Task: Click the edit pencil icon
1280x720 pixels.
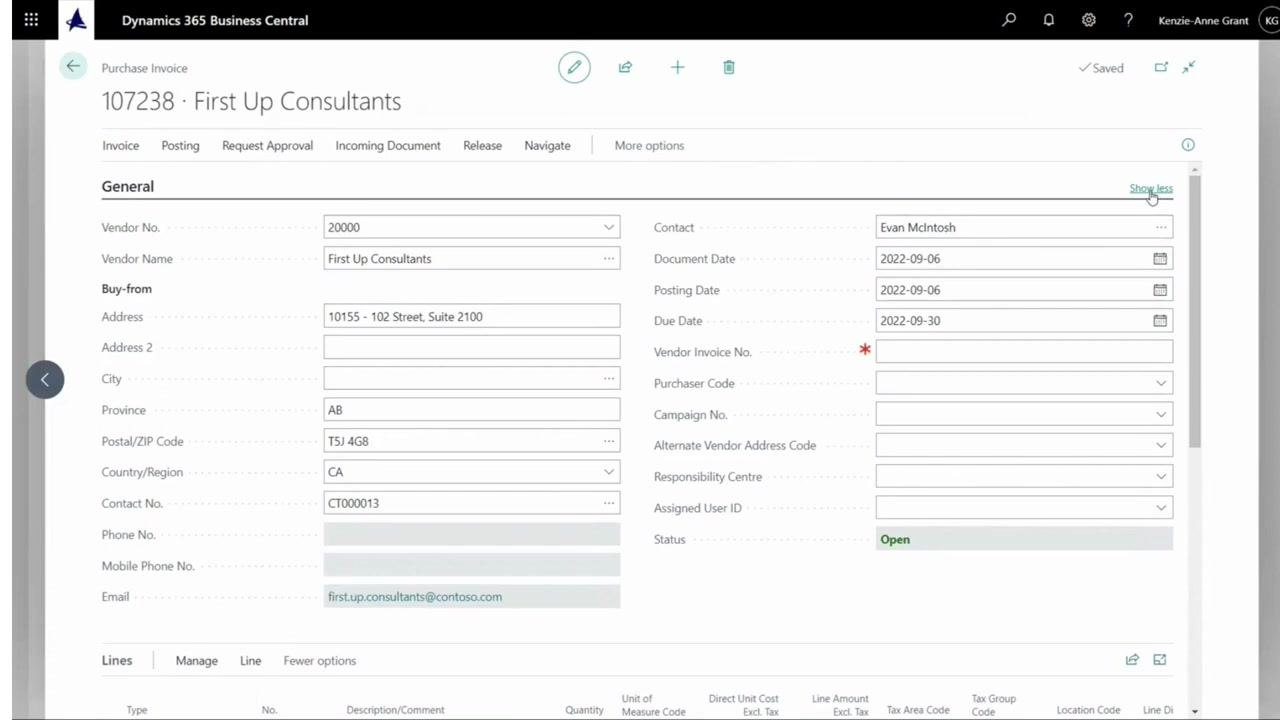Action: 574,67
